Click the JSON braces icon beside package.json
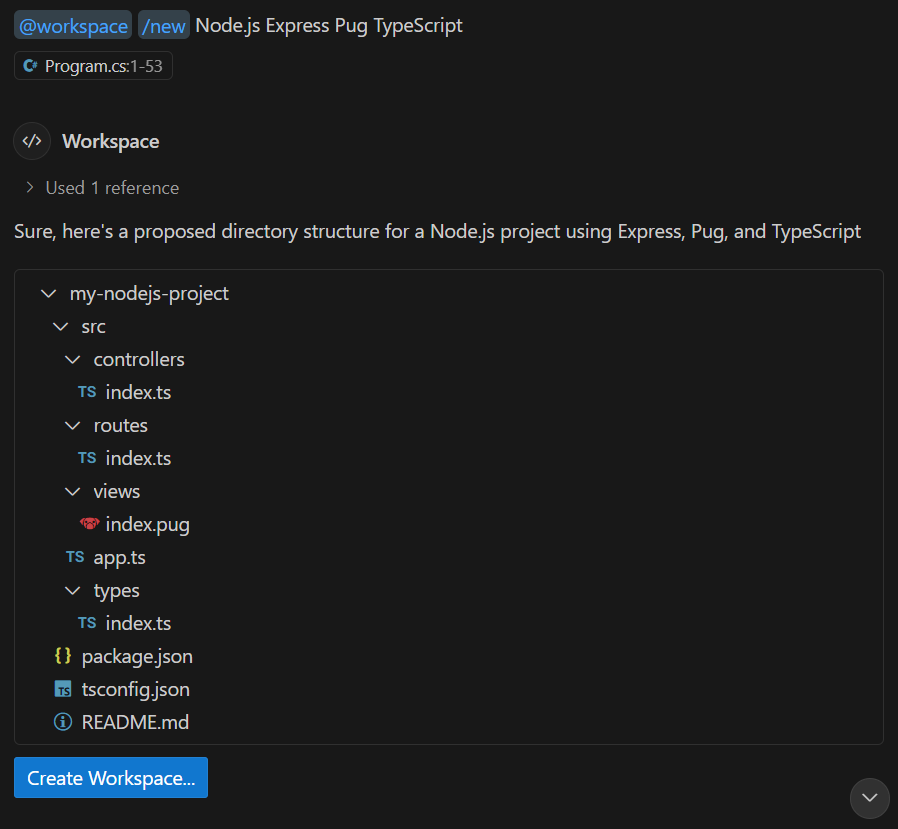The image size is (898, 829). click(x=63, y=656)
